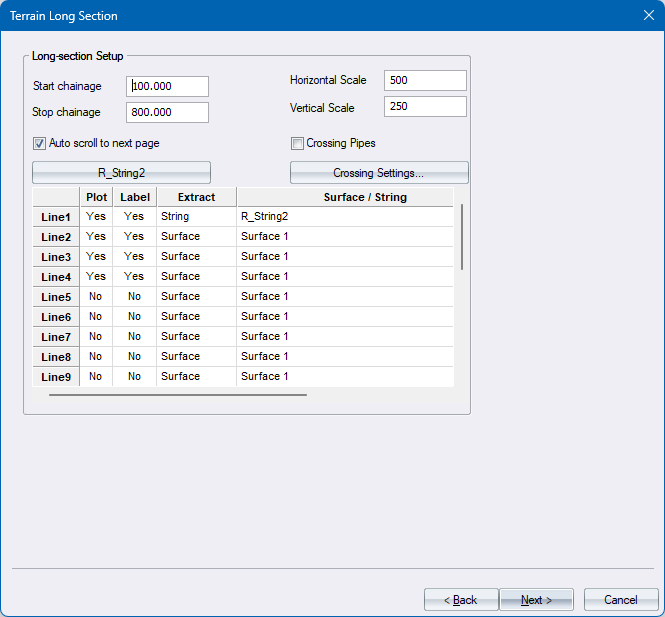Click the Start chainage input field
The image size is (665, 617).
(x=168, y=87)
